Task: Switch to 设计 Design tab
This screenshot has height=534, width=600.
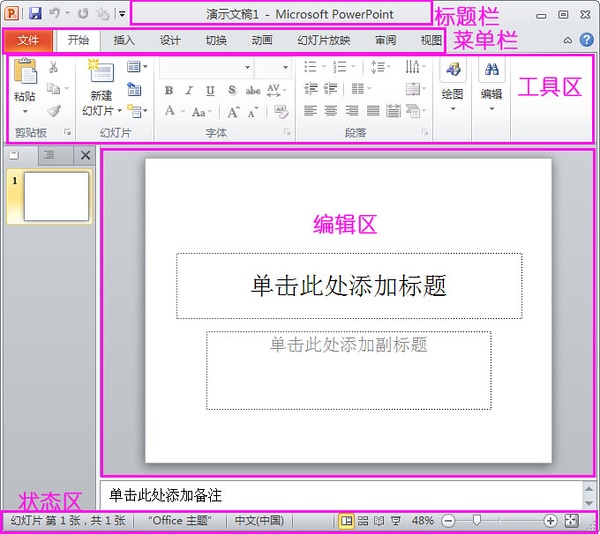Action: pyautogui.click(x=170, y=40)
